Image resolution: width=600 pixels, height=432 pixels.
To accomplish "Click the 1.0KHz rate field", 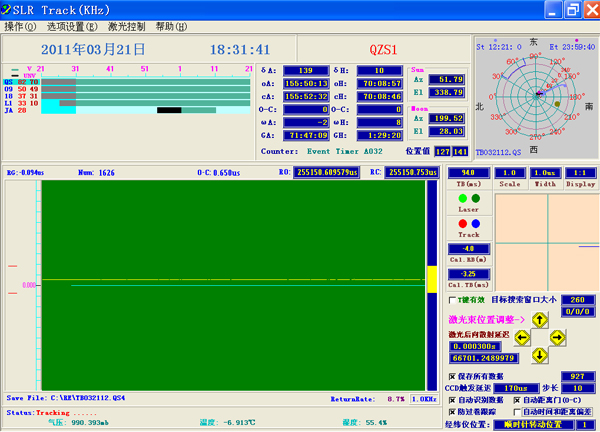I will coord(424,399).
